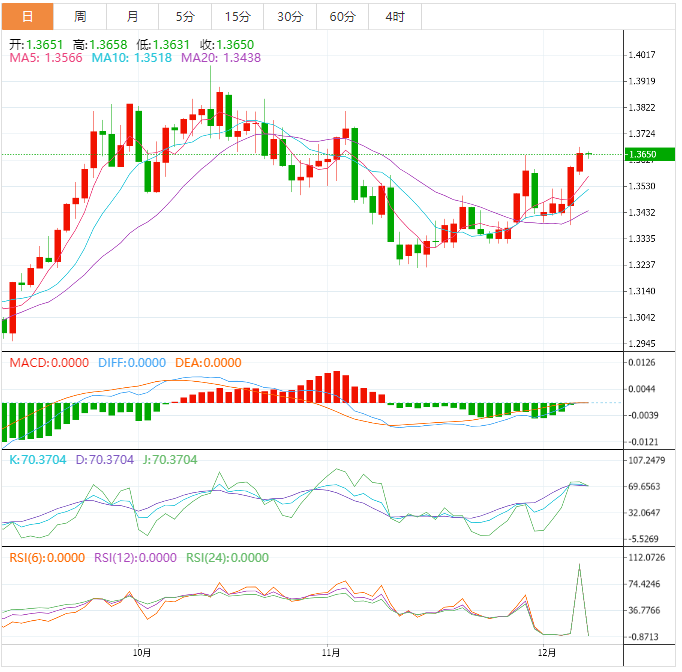
Task: Click the 11月 date axis marker
Action: (331, 653)
